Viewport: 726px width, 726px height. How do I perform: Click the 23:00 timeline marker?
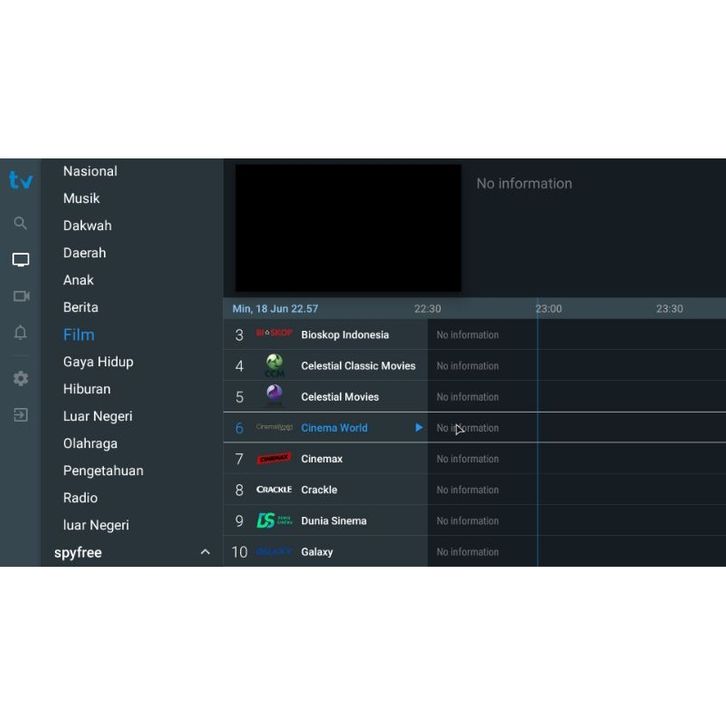[x=548, y=309]
